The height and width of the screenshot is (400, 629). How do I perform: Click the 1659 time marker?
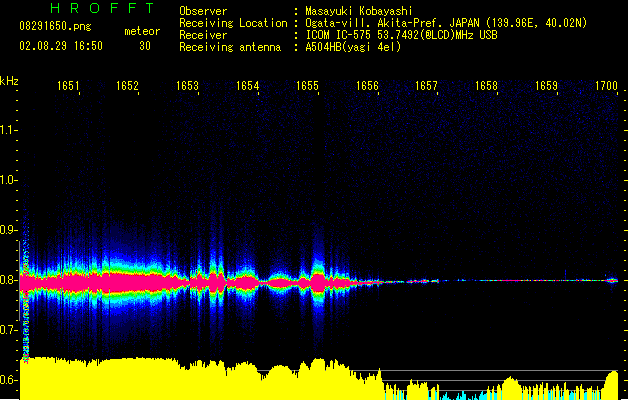[x=546, y=86]
